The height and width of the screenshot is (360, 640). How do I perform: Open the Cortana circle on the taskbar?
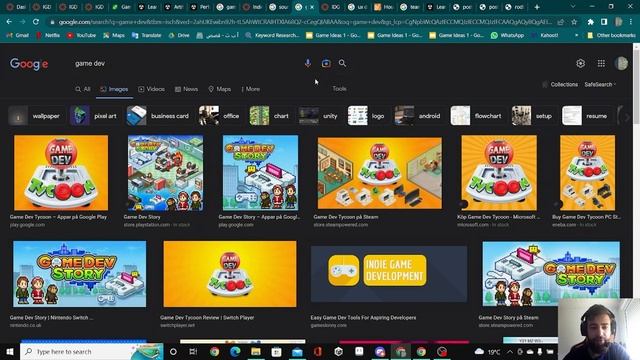tap(173, 351)
